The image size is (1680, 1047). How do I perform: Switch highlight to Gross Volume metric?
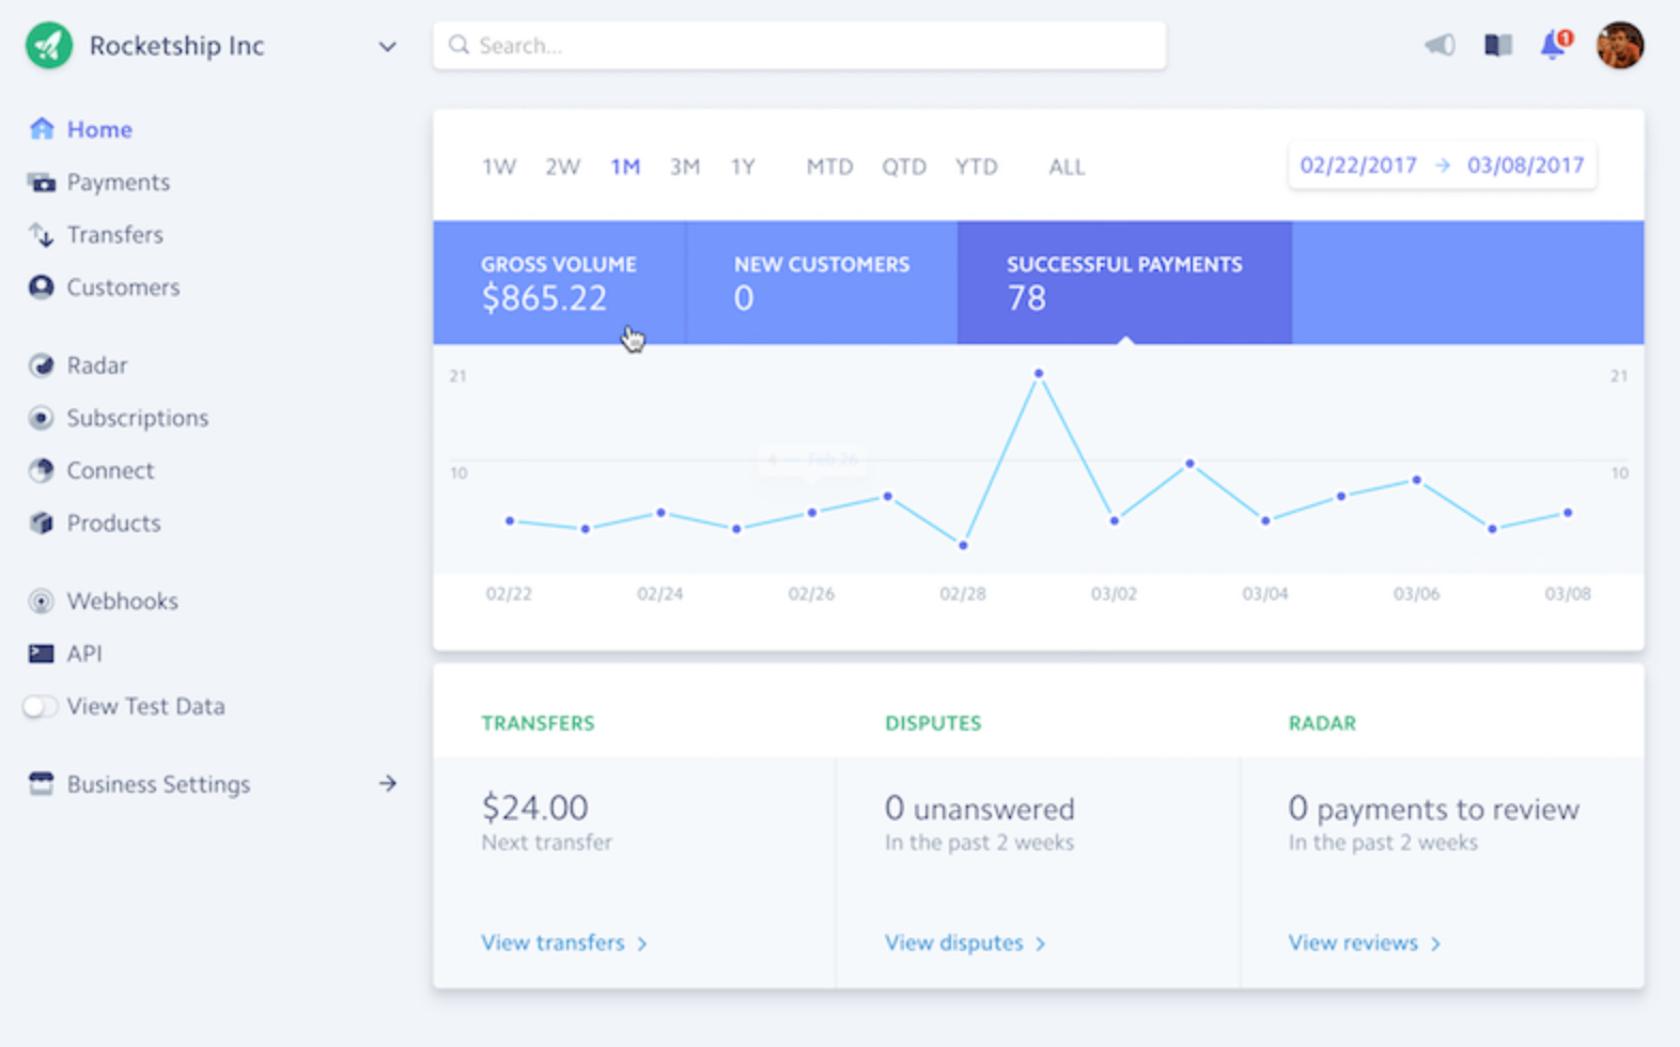click(558, 283)
